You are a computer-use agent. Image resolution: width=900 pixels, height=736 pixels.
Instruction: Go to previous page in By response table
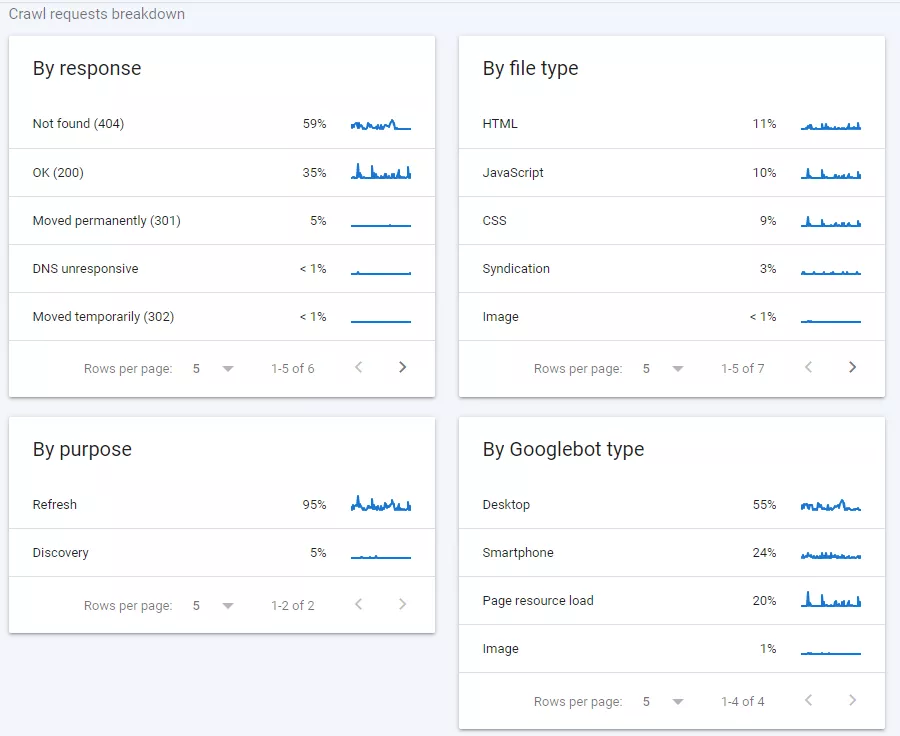pyautogui.click(x=359, y=367)
